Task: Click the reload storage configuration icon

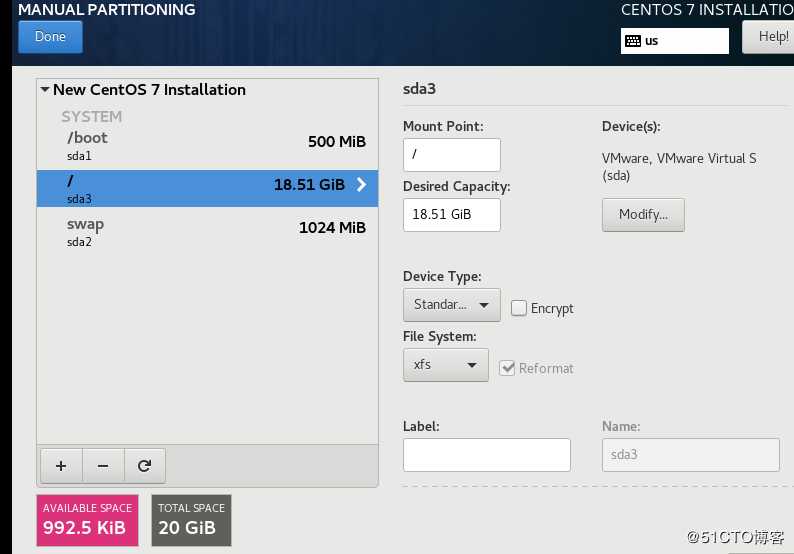Action: (x=144, y=465)
